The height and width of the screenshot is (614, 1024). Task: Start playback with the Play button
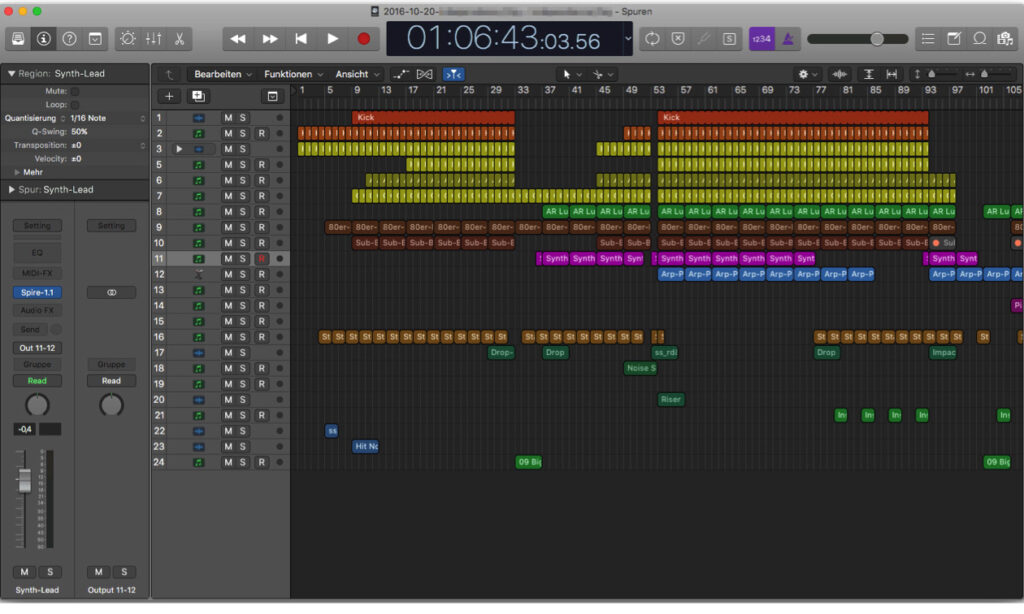pos(332,39)
